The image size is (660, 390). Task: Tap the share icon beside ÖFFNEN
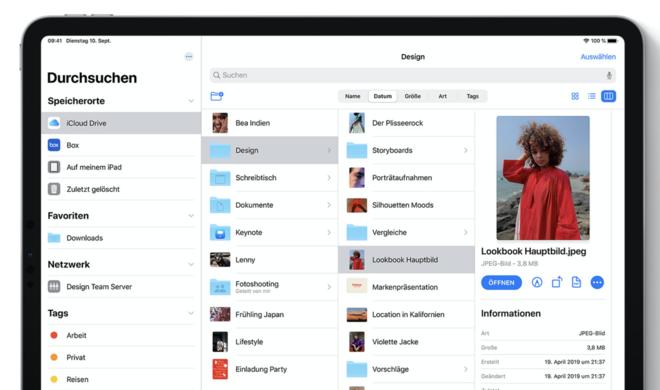[556, 282]
